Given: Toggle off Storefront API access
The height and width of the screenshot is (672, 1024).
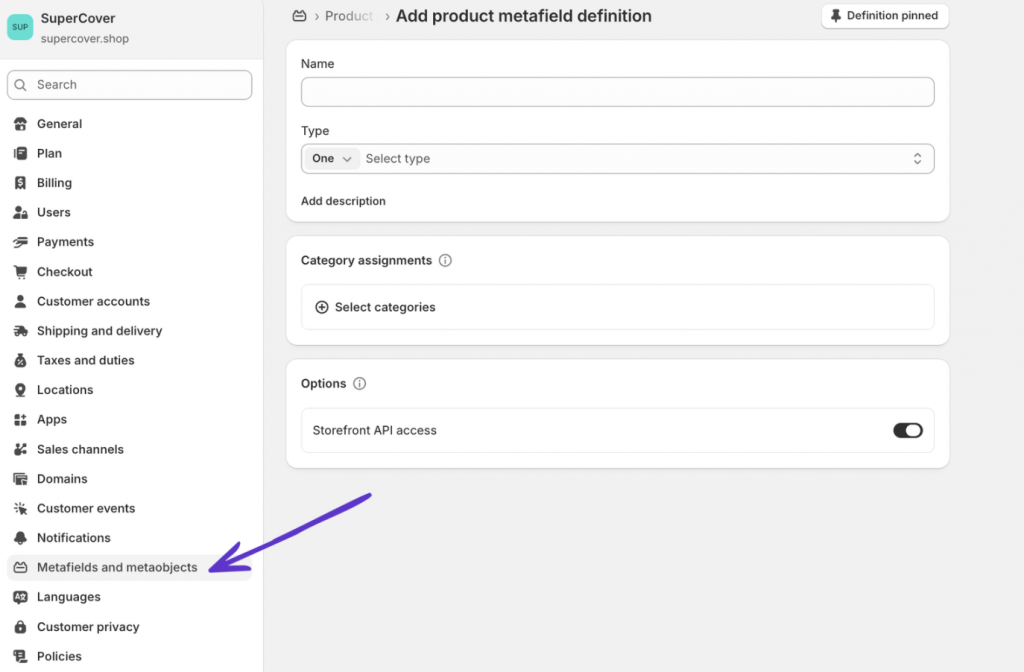Looking at the screenshot, I should [x=908, y=430].
